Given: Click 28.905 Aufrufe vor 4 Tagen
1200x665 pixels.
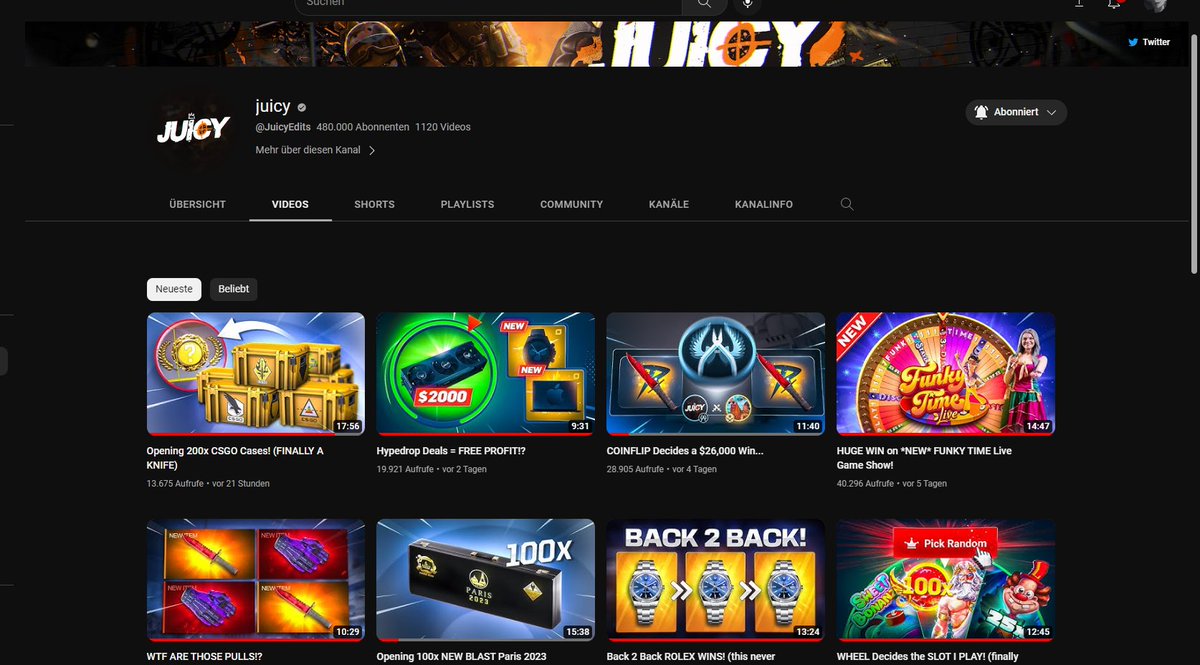Looking at the screenshot, I should (662, 469).
